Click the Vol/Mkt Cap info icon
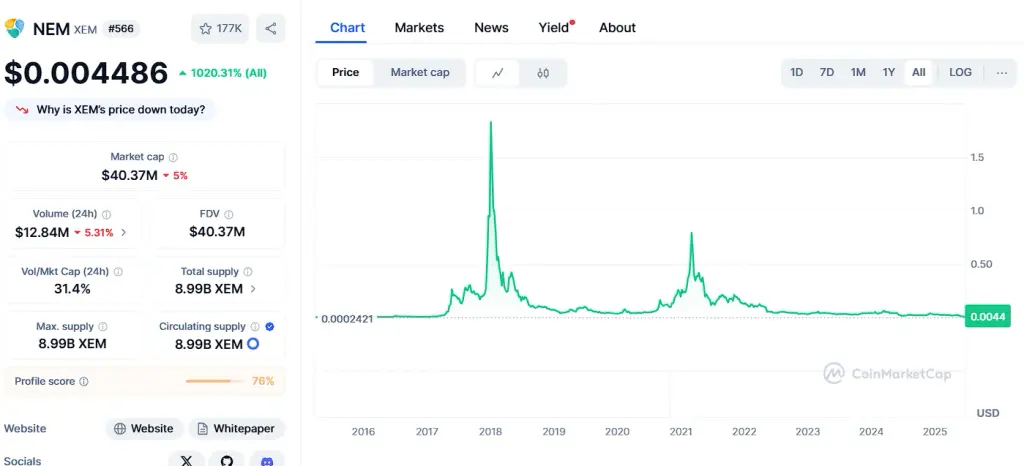Viewport: 1024px width, 466px height. [x=118, y=272]
